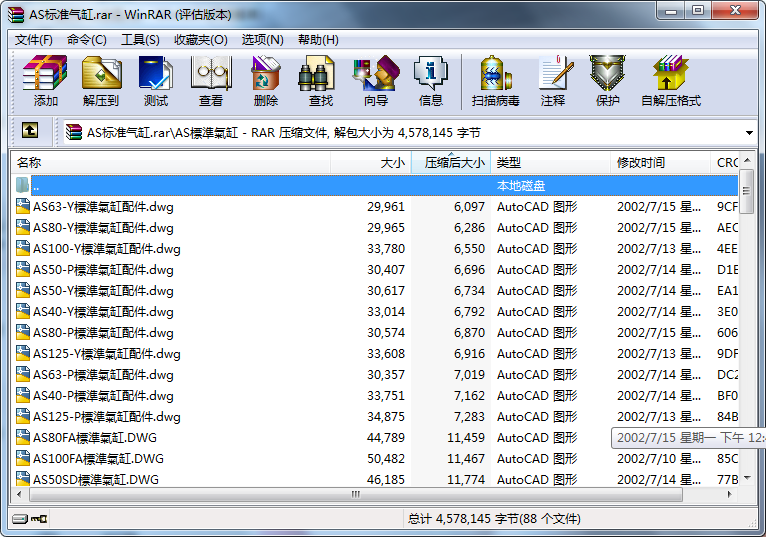Screen dimensions: 766x537
Task: Open the Tools (工具) menu
Action: pyautogui.click(x=140, y=40)
